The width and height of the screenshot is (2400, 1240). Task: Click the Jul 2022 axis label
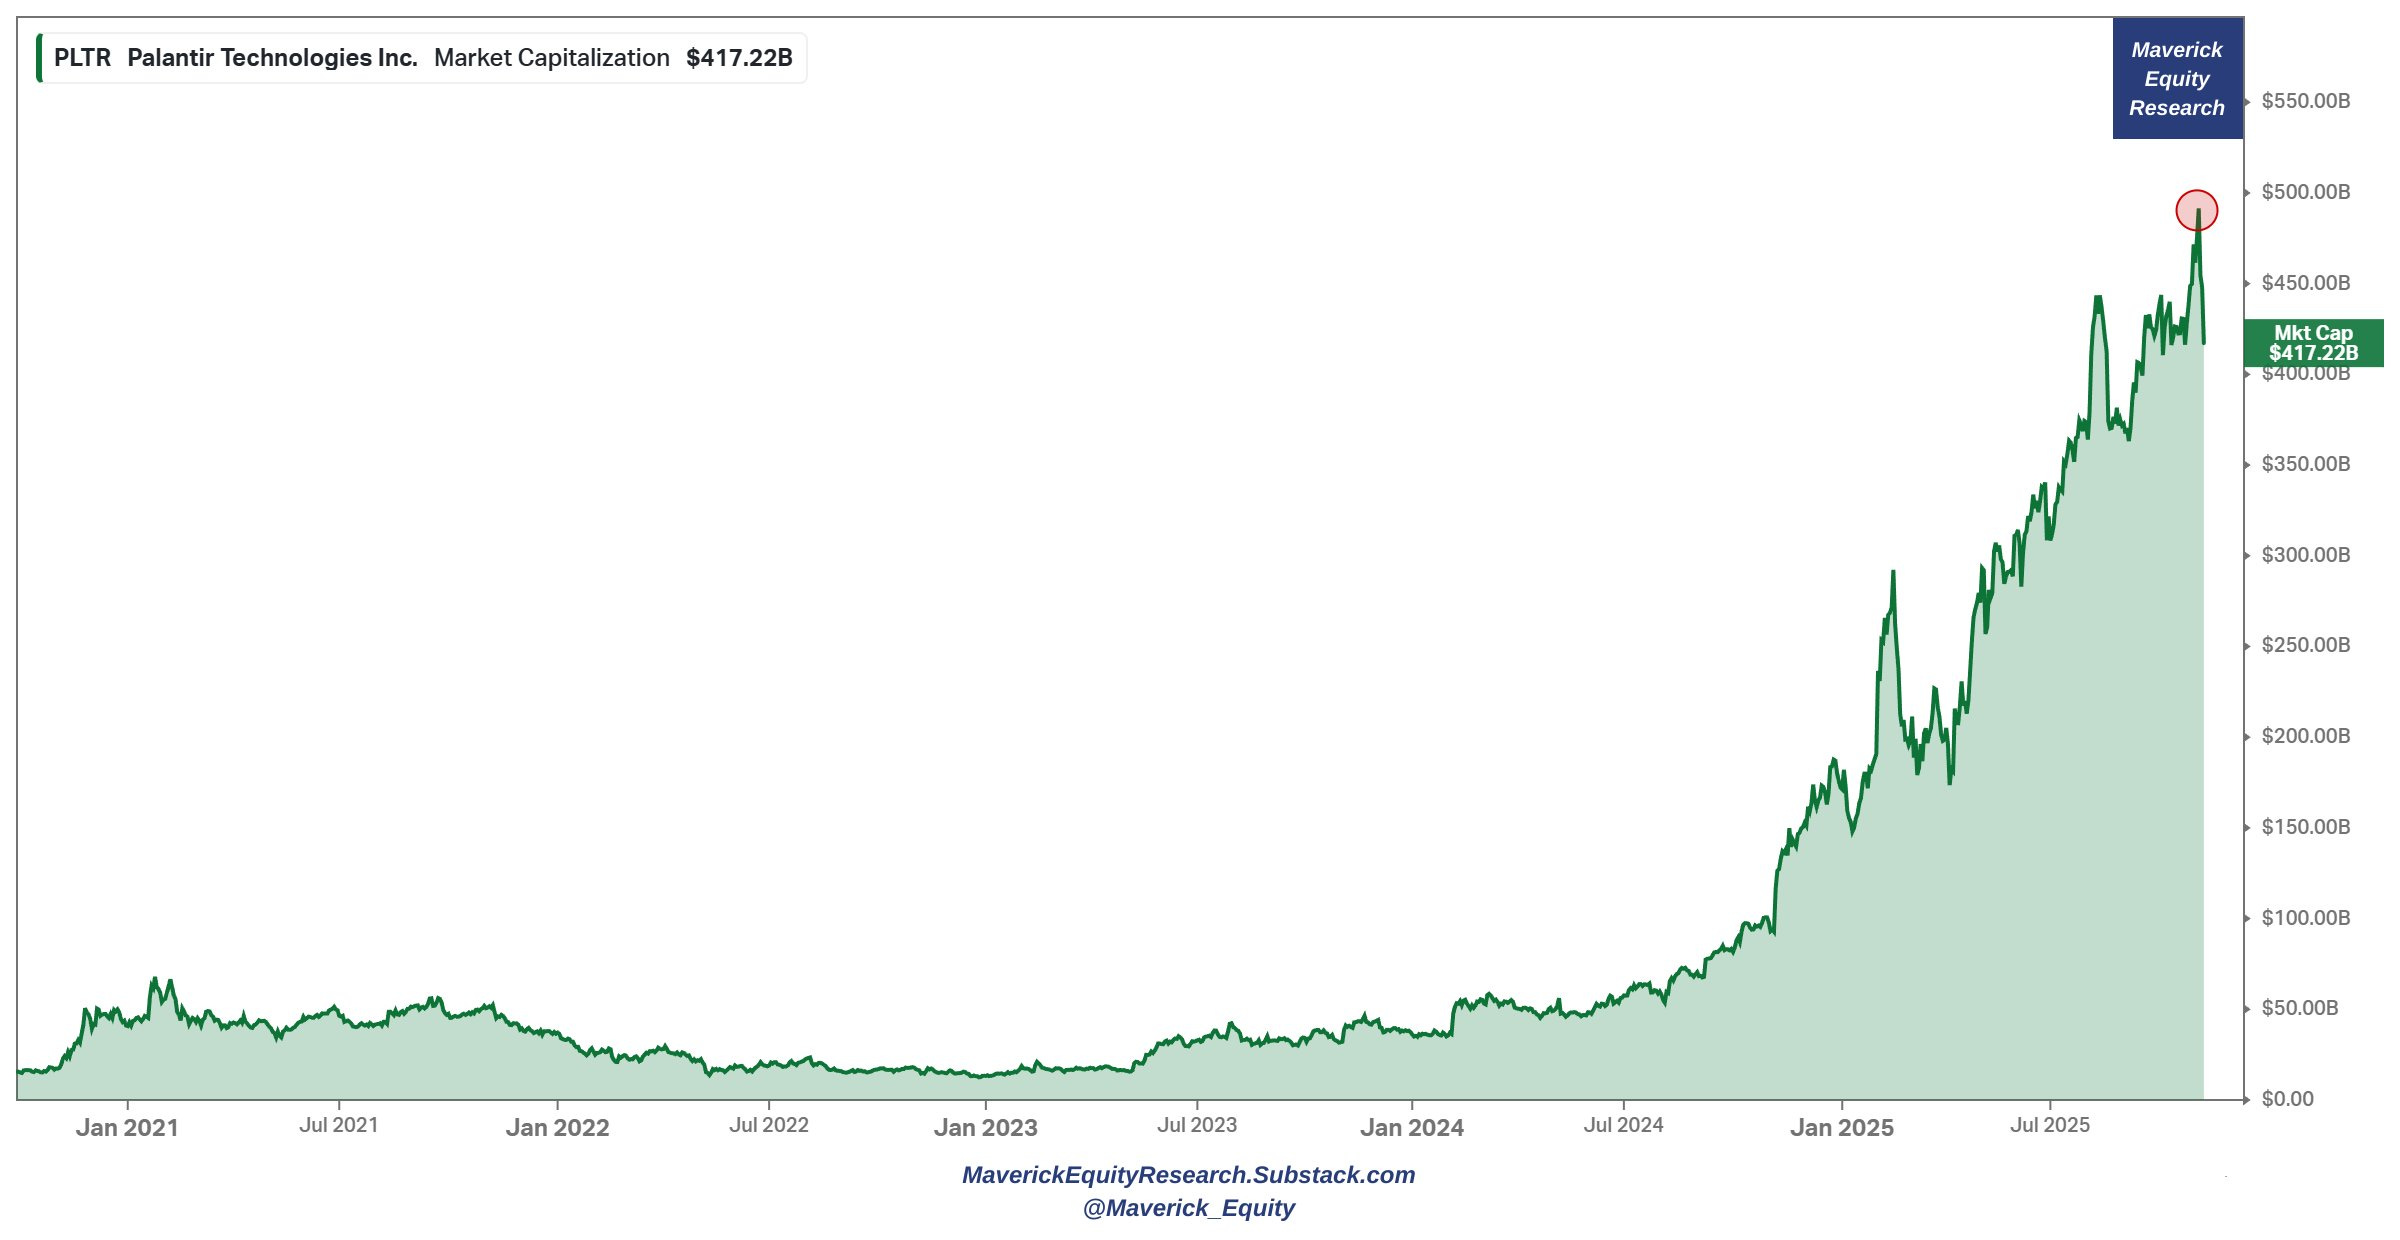pos(768,1125)
